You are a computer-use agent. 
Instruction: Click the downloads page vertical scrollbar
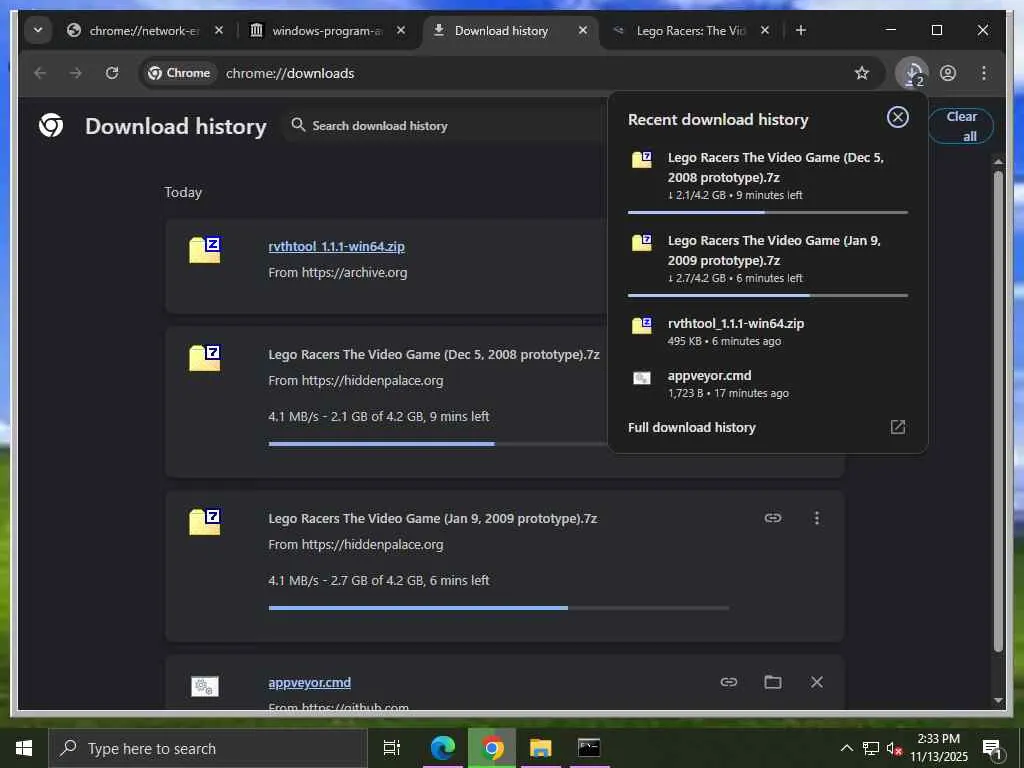click(x=997, y=411)
